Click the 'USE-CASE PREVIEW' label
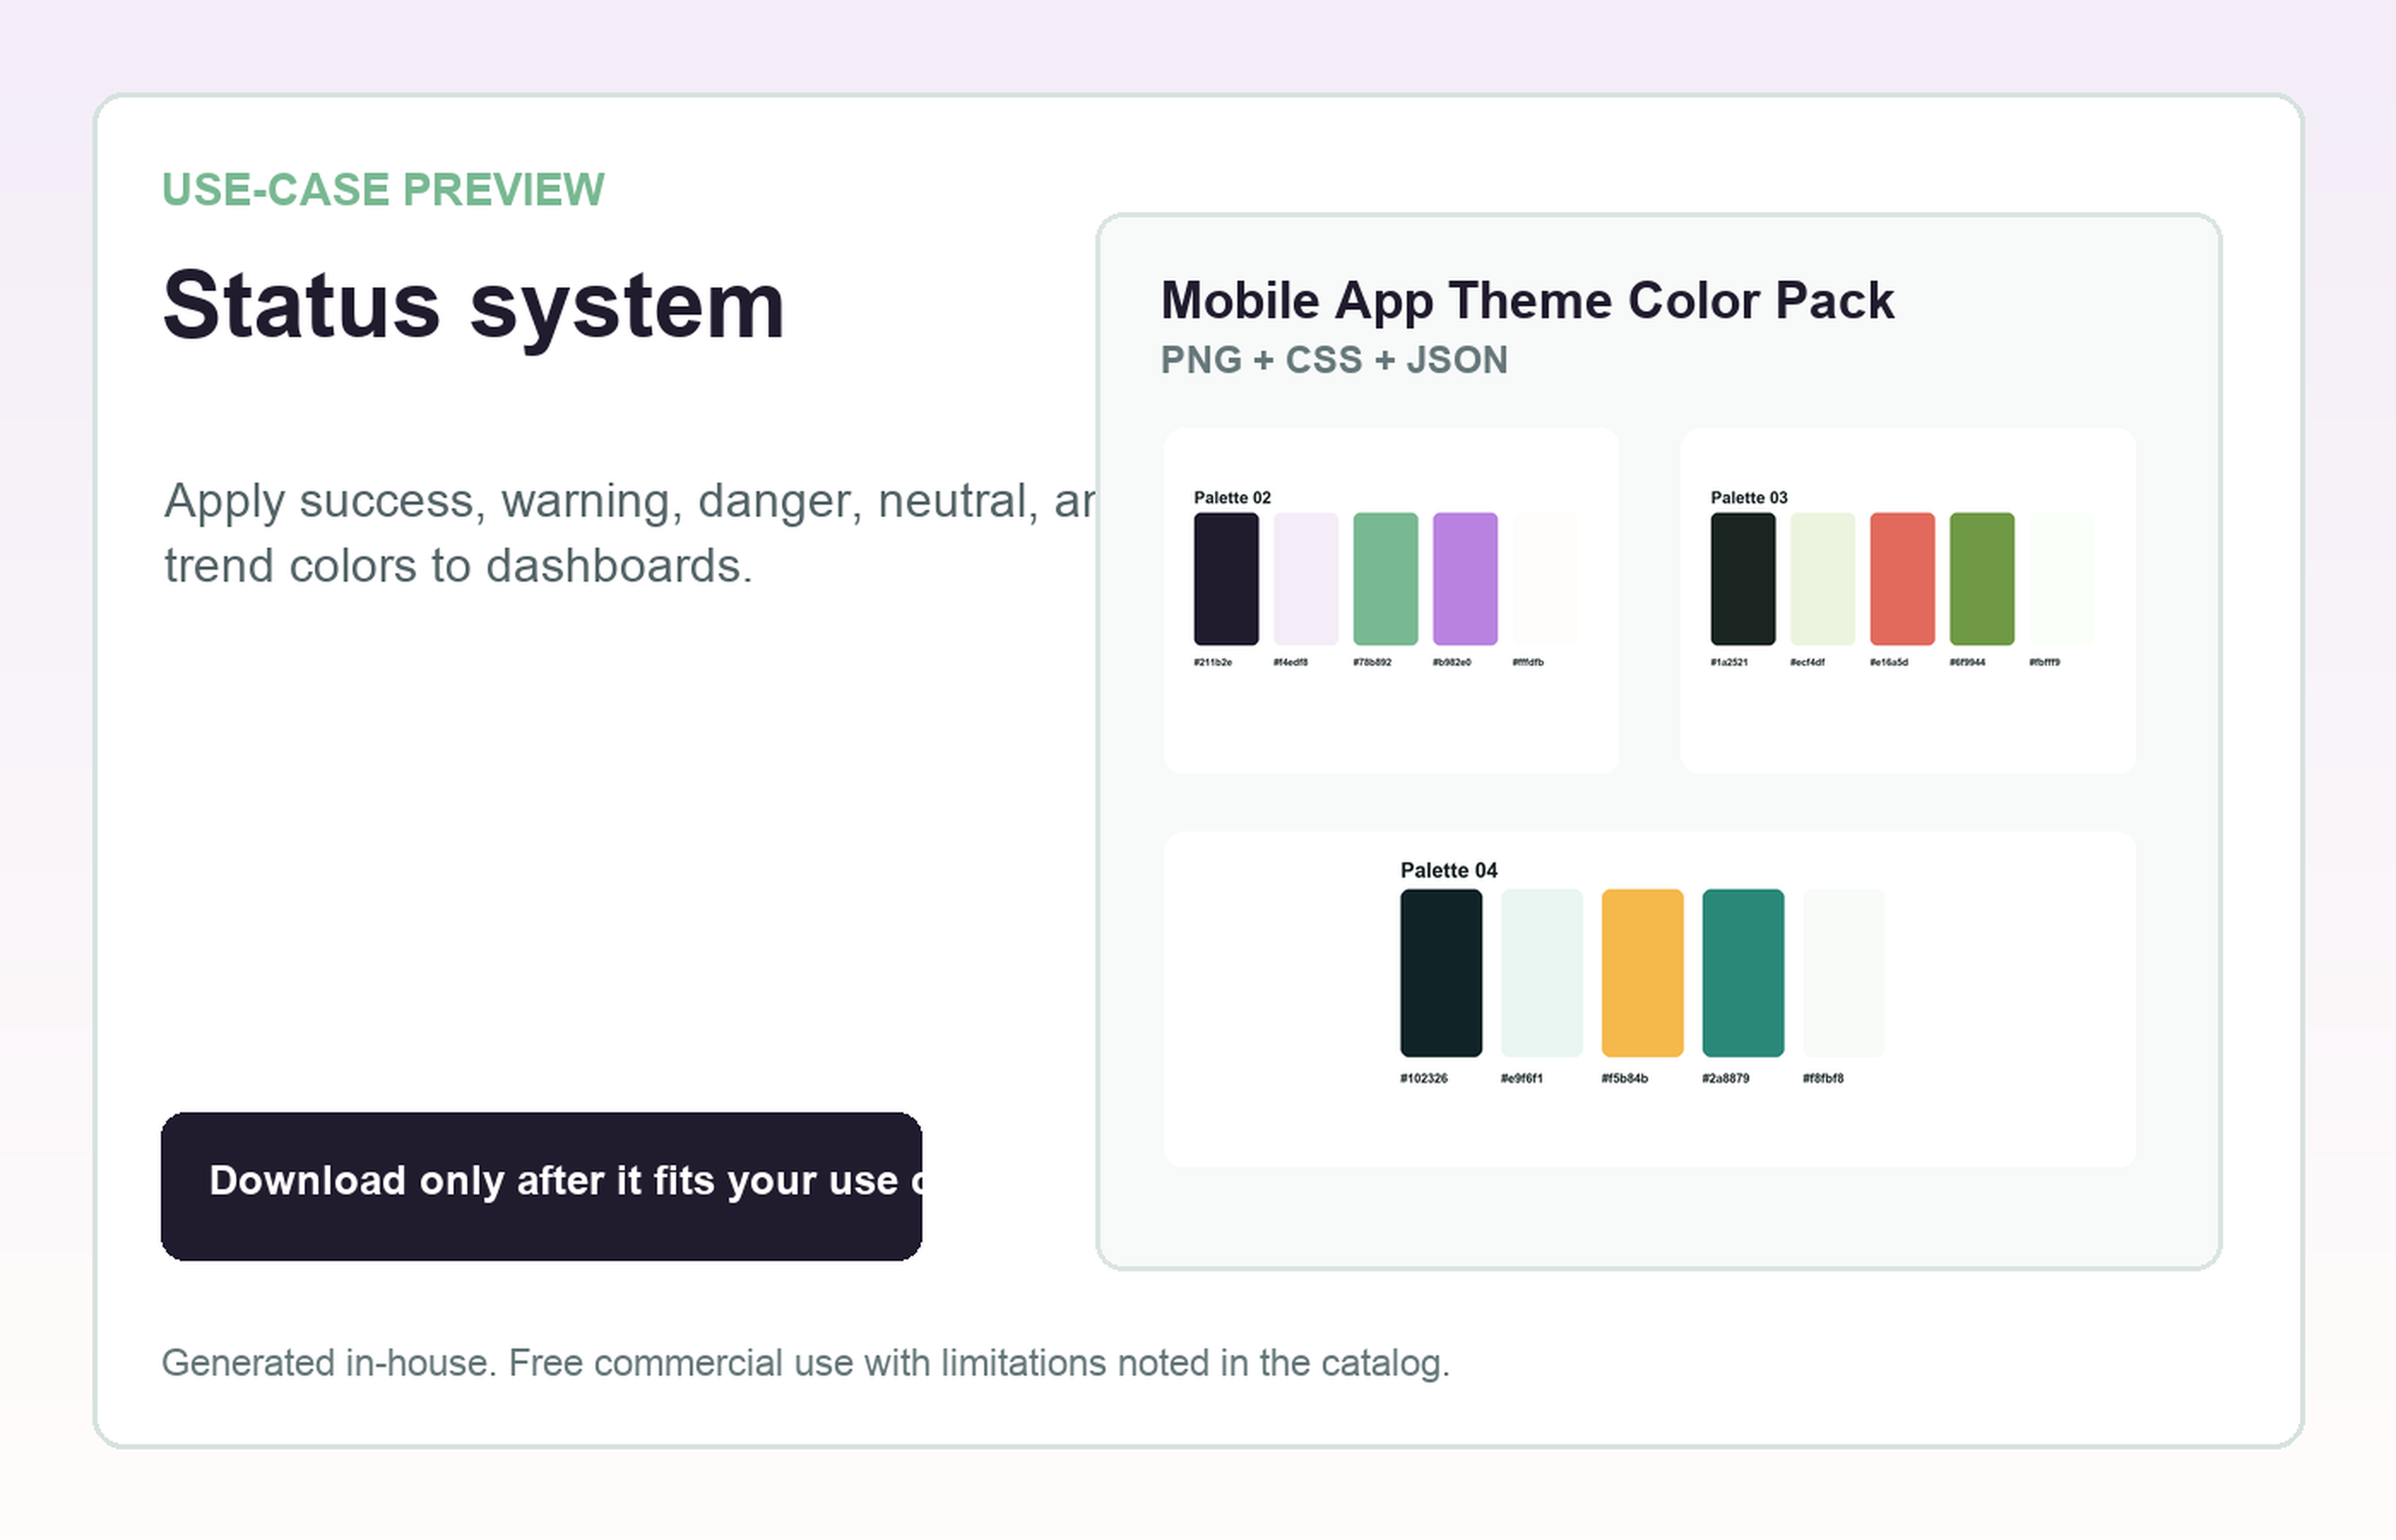Viewport: 2396px width, 1540px height. click(x=383, y=190)
